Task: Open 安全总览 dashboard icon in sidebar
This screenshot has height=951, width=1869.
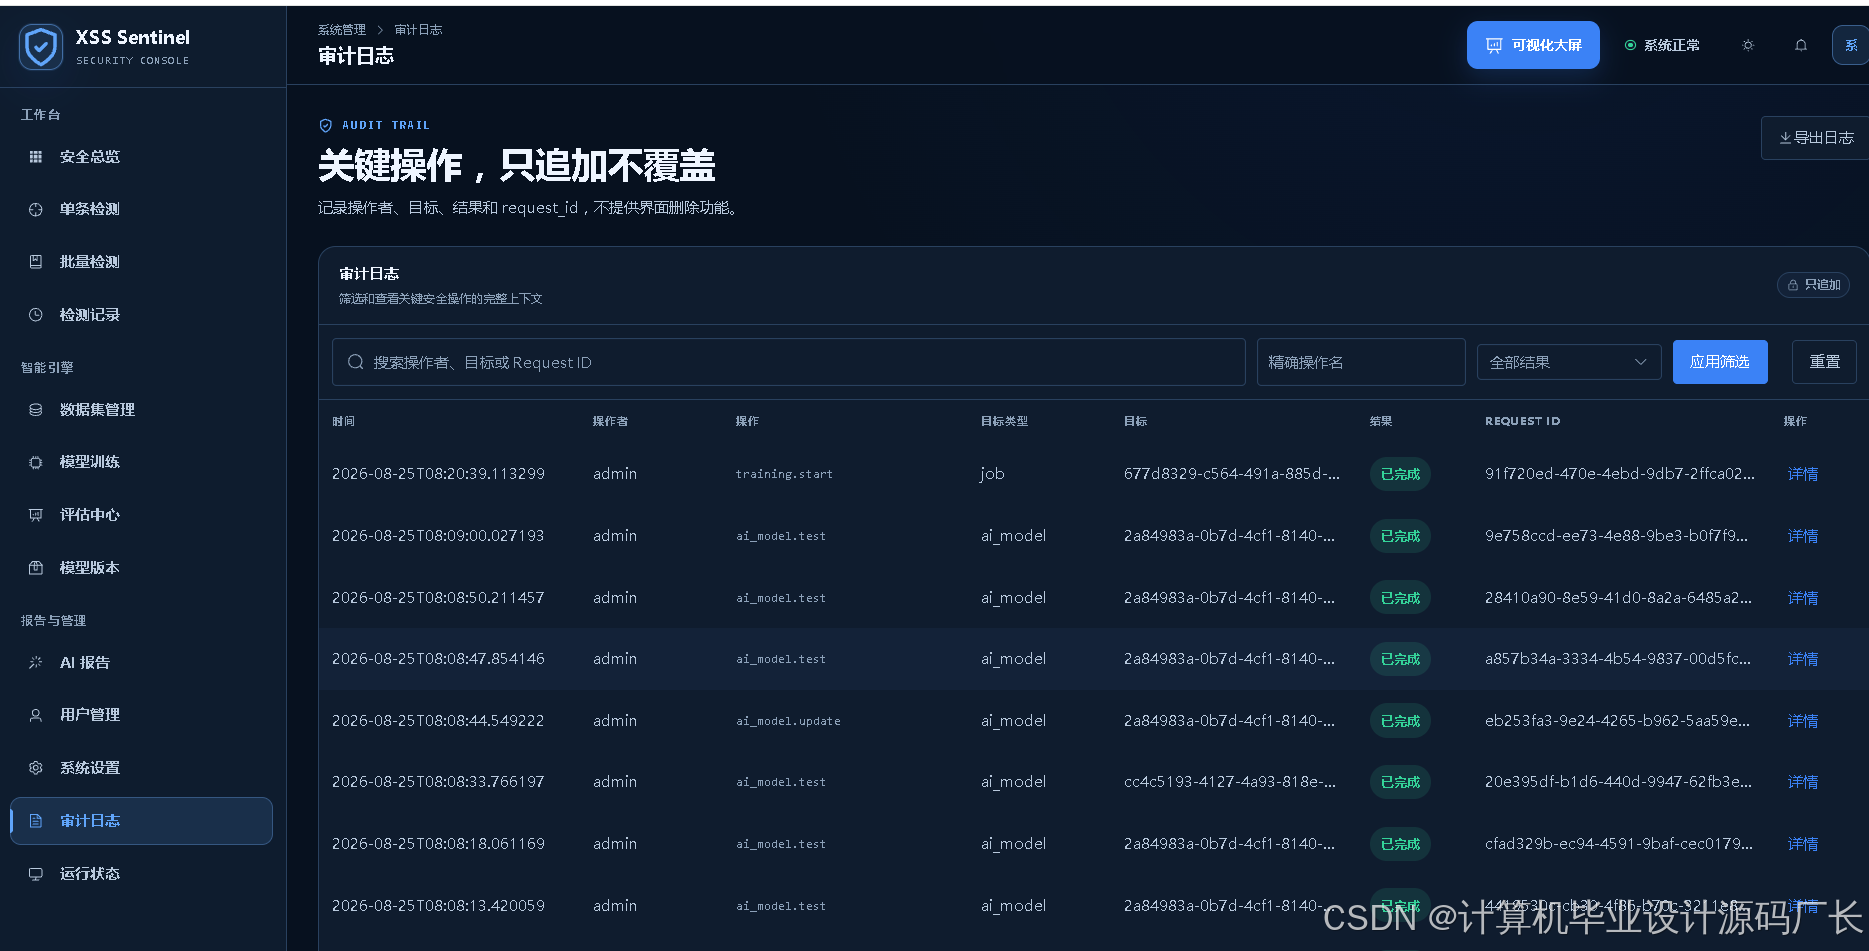Action: pos(36,157)
